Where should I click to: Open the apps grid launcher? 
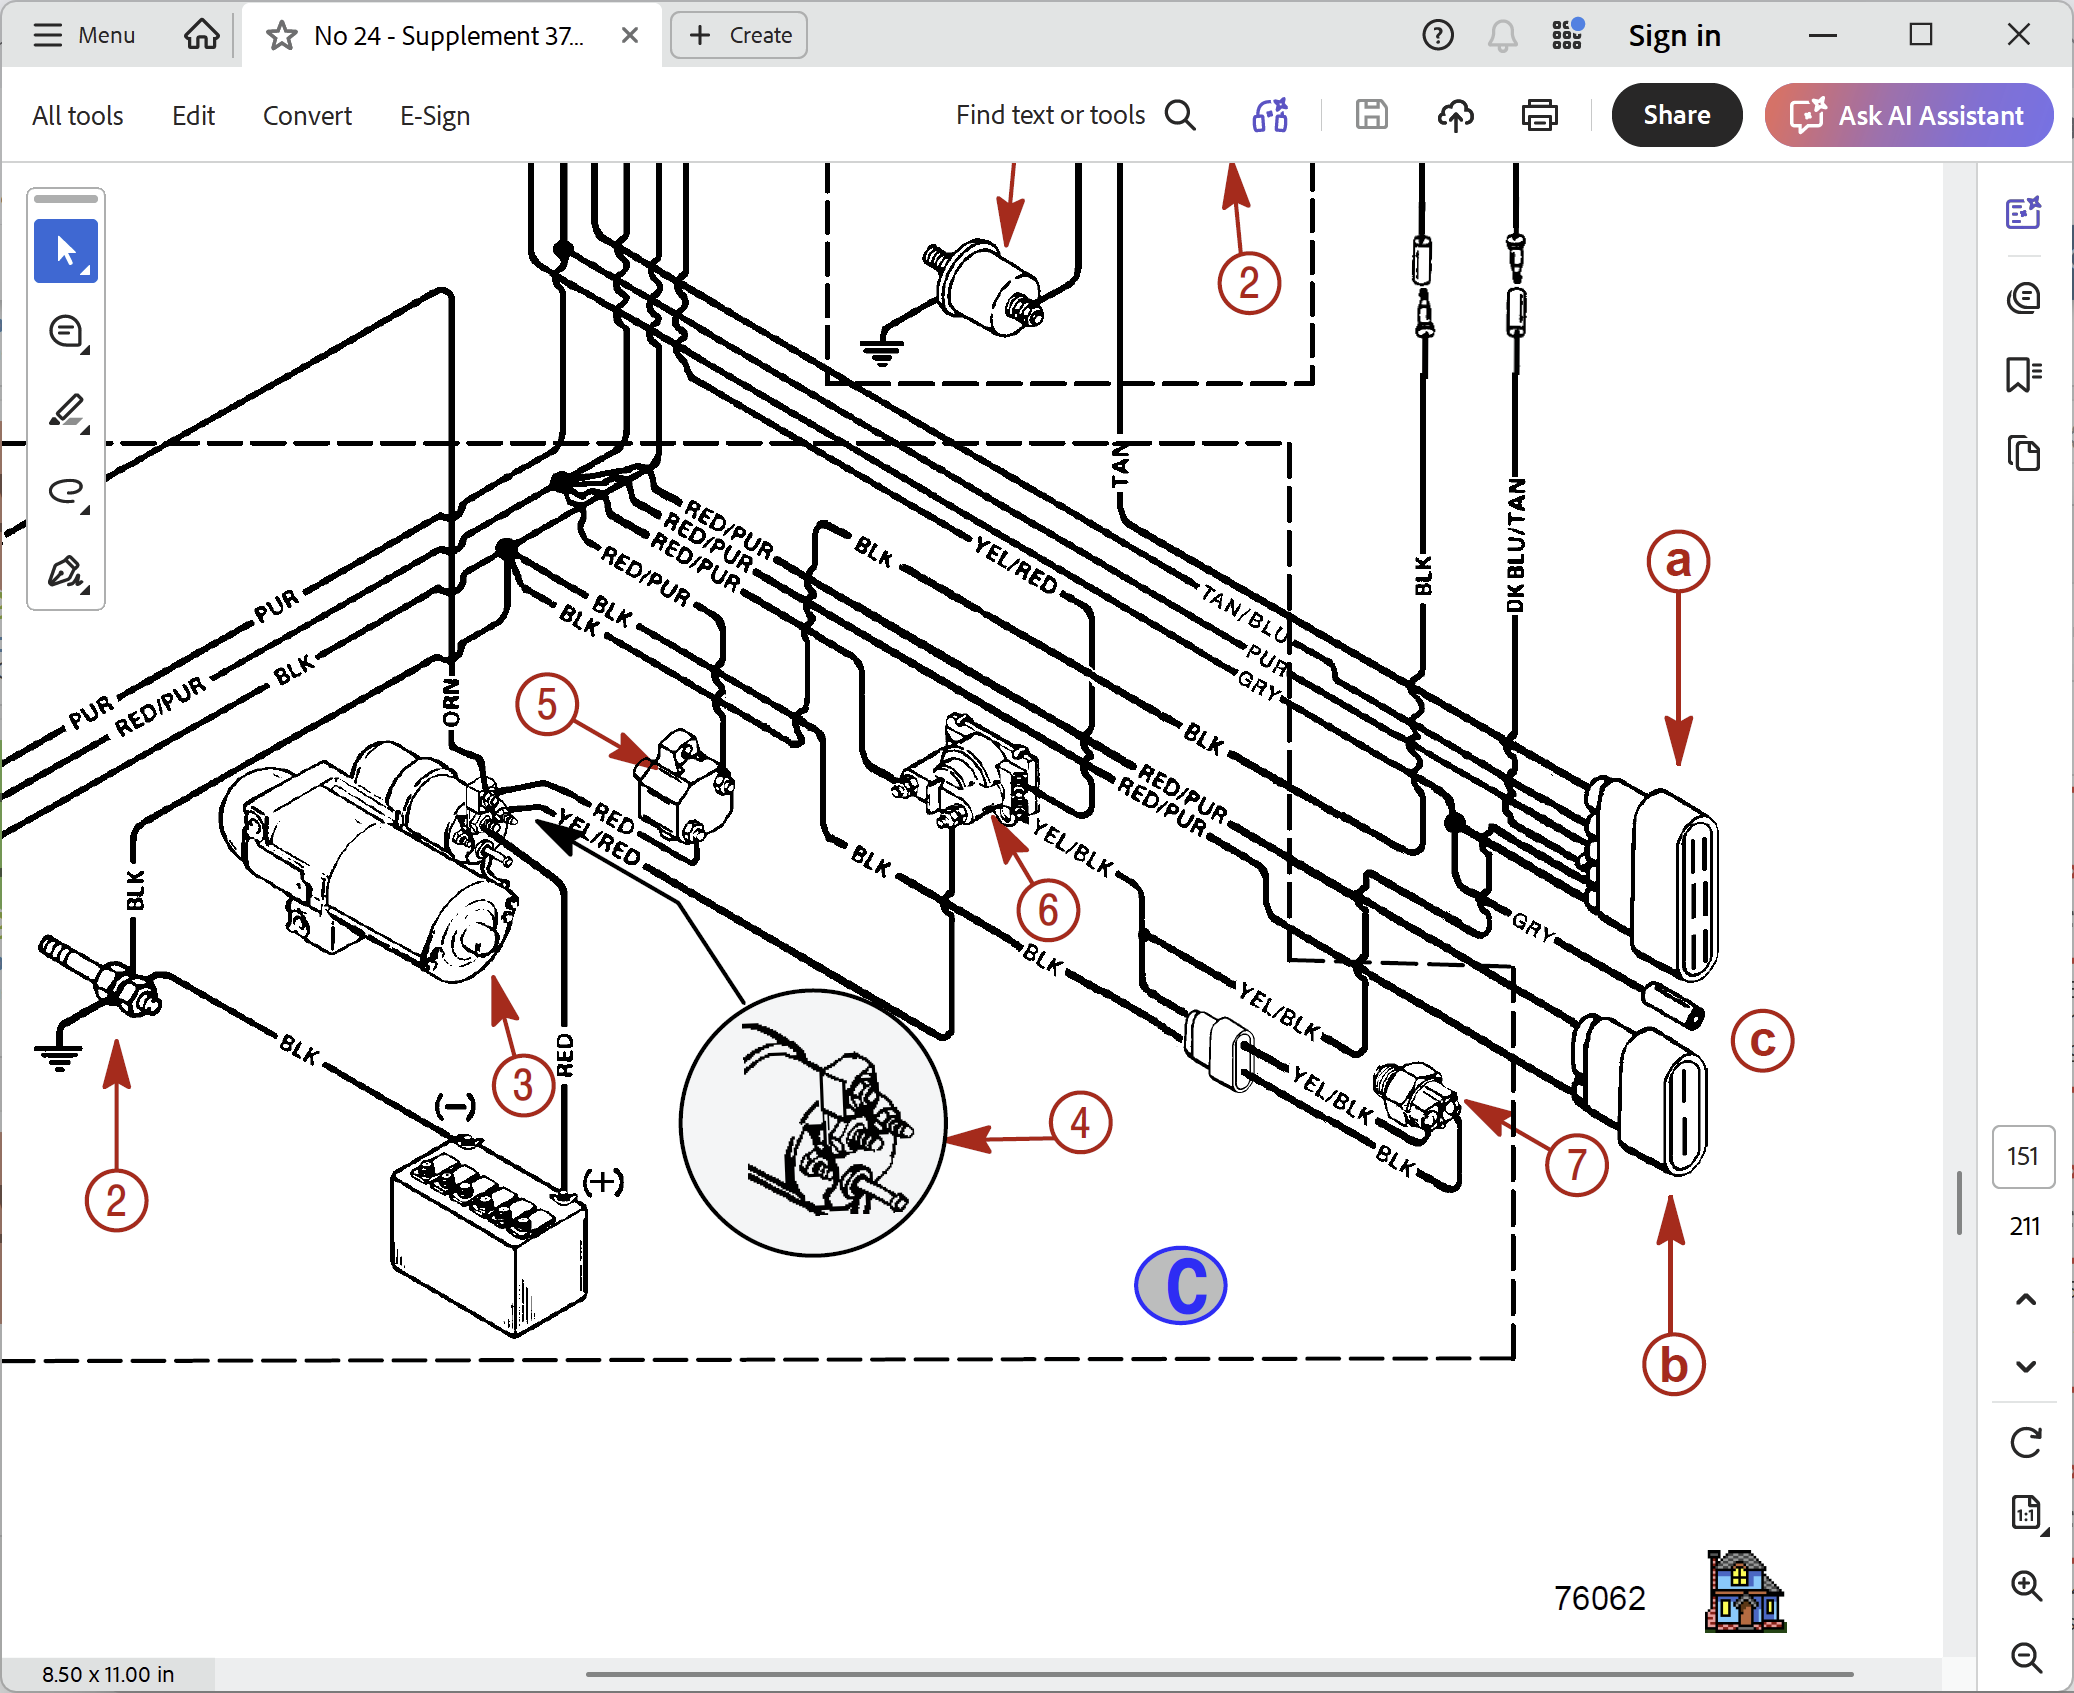coord(1567,34)
